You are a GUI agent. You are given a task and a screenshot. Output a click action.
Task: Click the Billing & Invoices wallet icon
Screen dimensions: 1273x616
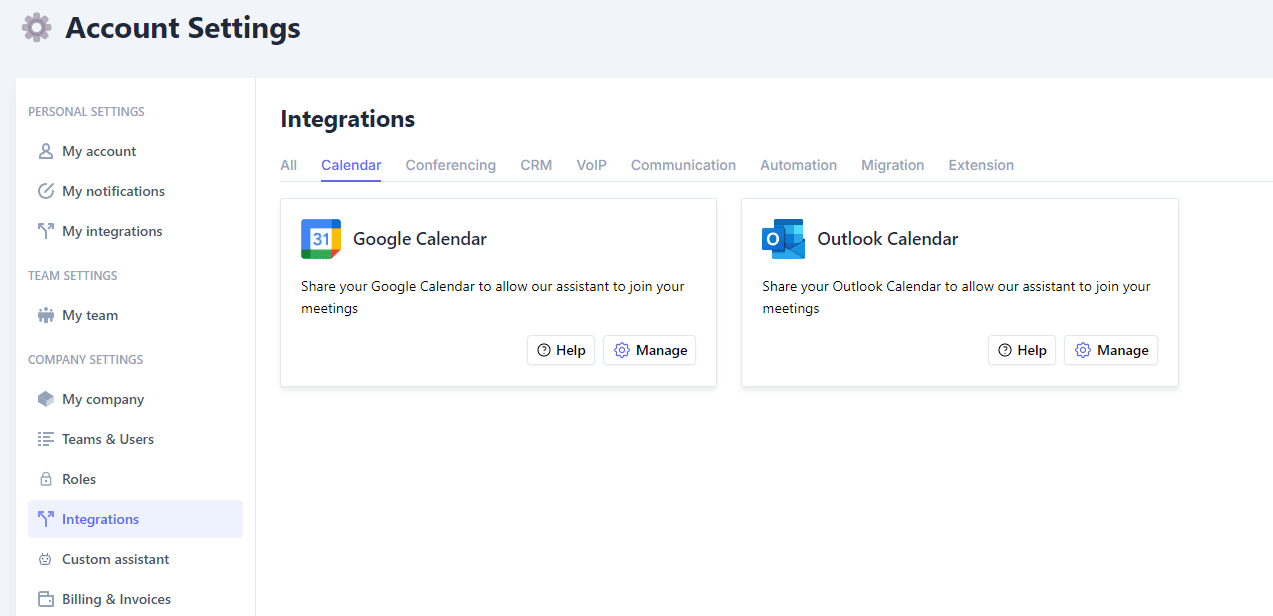(45, 599)
